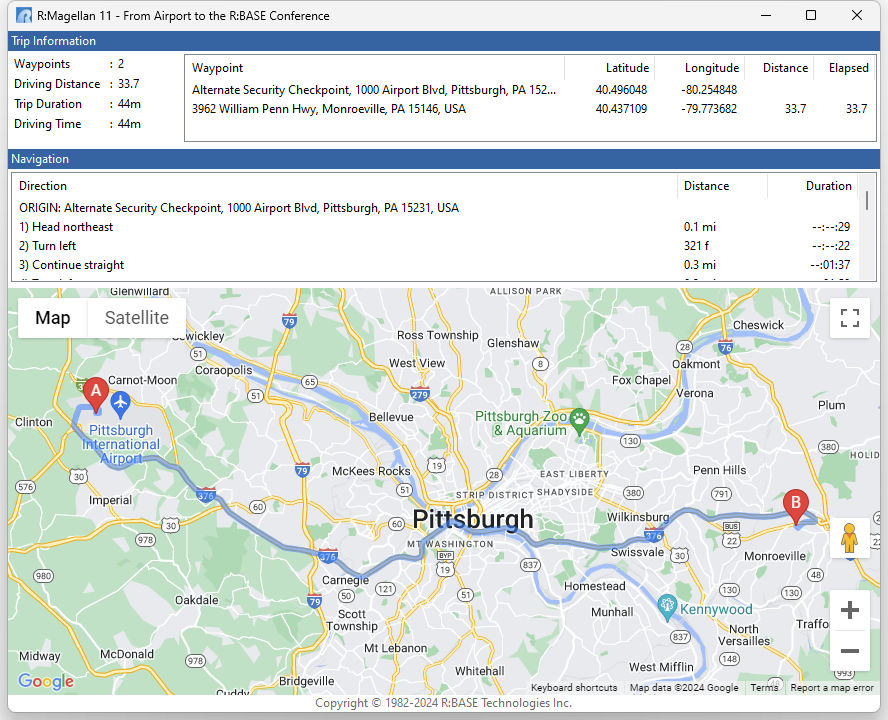Select the ORIGIN row in directions
Image resolution: width=888 pixels, height=720 pixels.
[x=436, y=208]
